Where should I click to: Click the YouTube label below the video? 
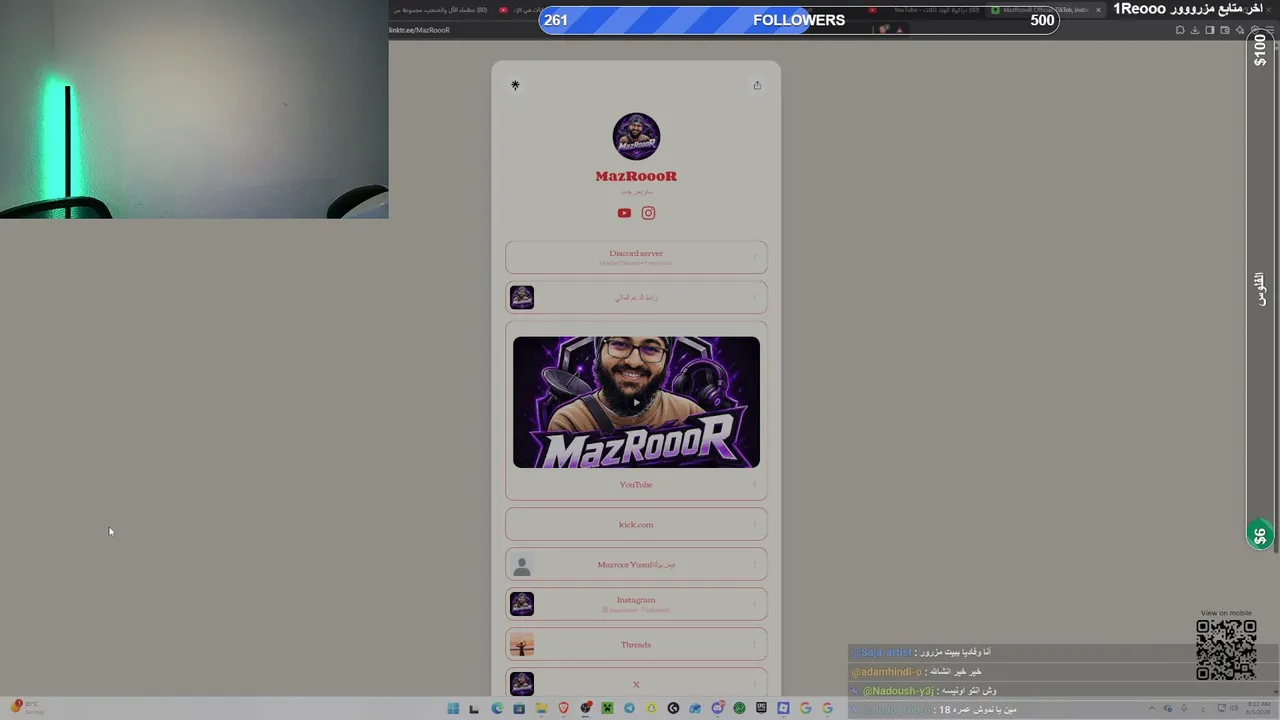click(636, 484)
